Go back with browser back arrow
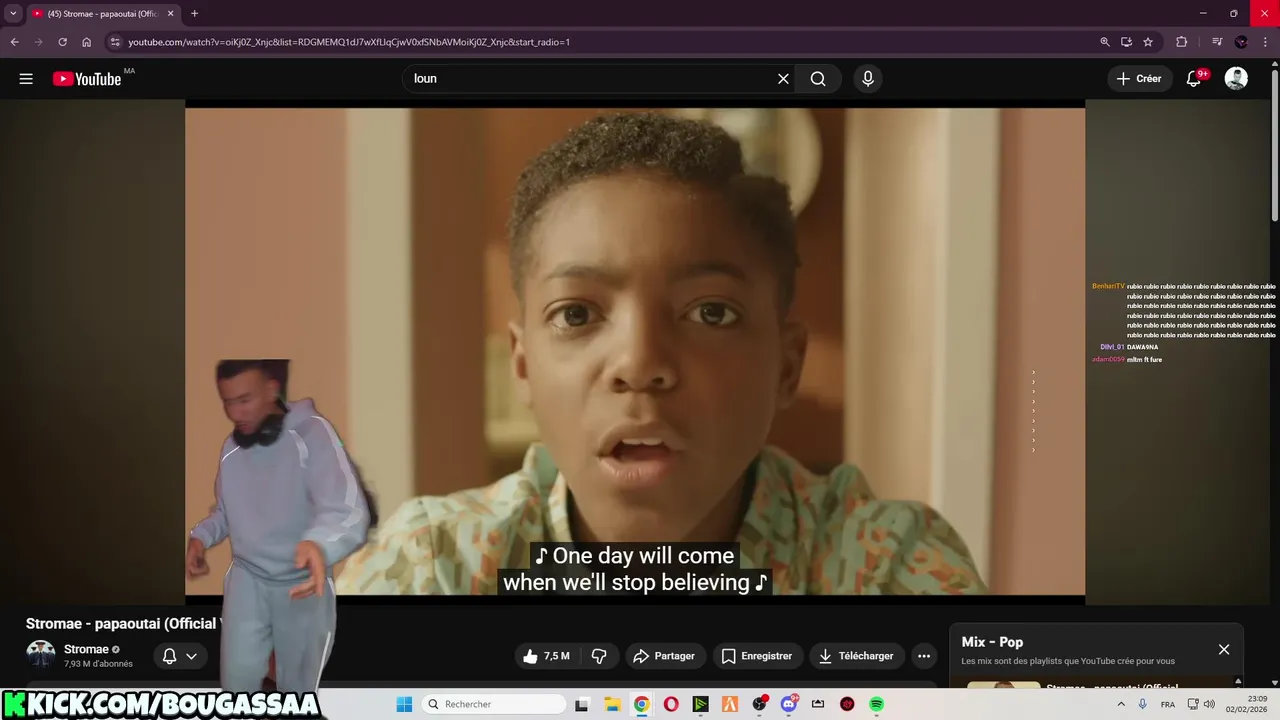Viewport: 1280px width, 720px height. pyautogui.click(x=14, y=42)
